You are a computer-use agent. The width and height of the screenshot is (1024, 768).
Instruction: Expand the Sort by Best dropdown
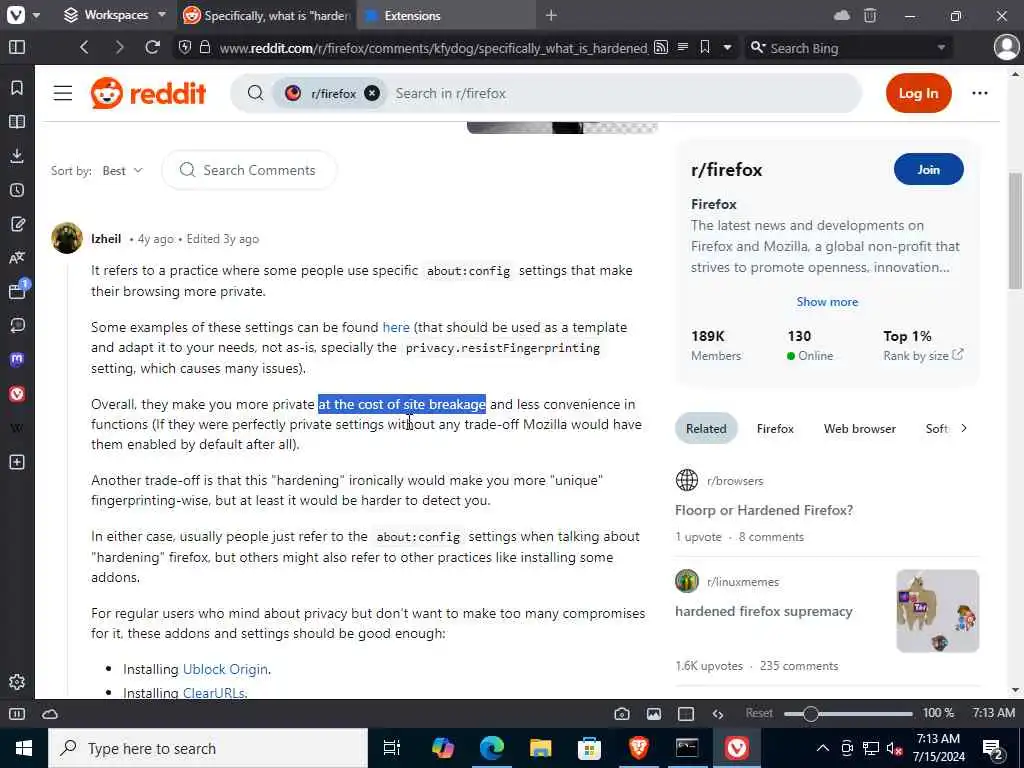[122, 170]
